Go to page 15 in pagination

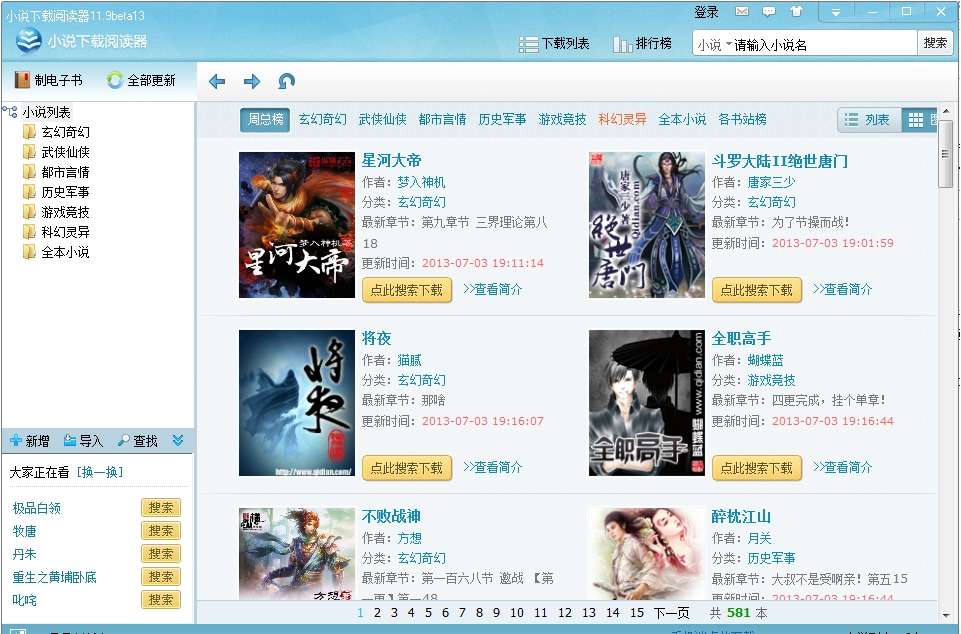[x=637, y=613]
